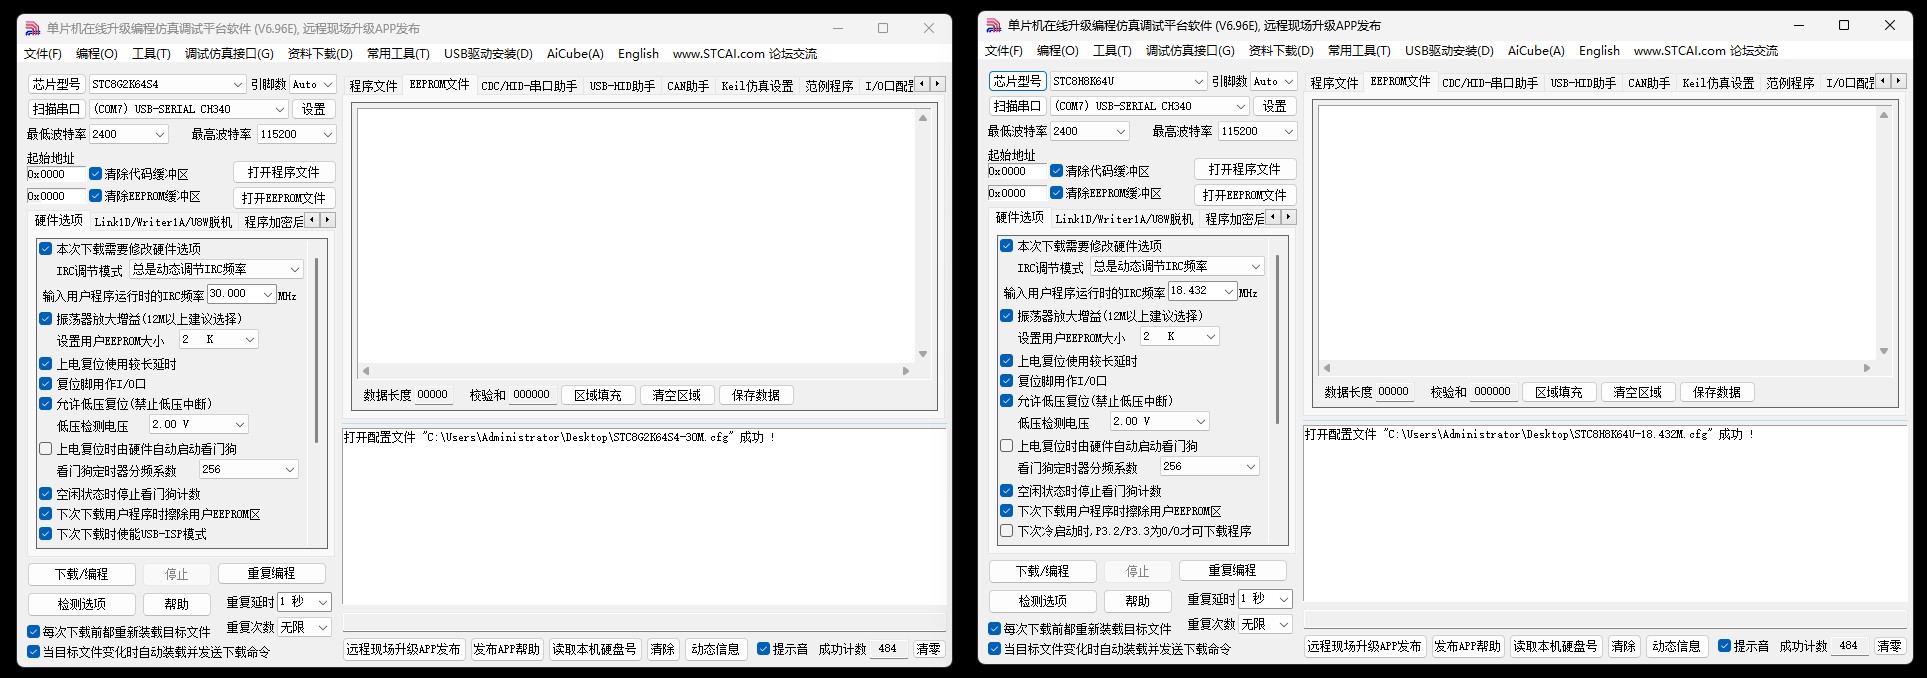Click www.STCAI.com 论坛交流 link in left window
The width and height of the screenshot is (1927, 678).
(744, 54)
